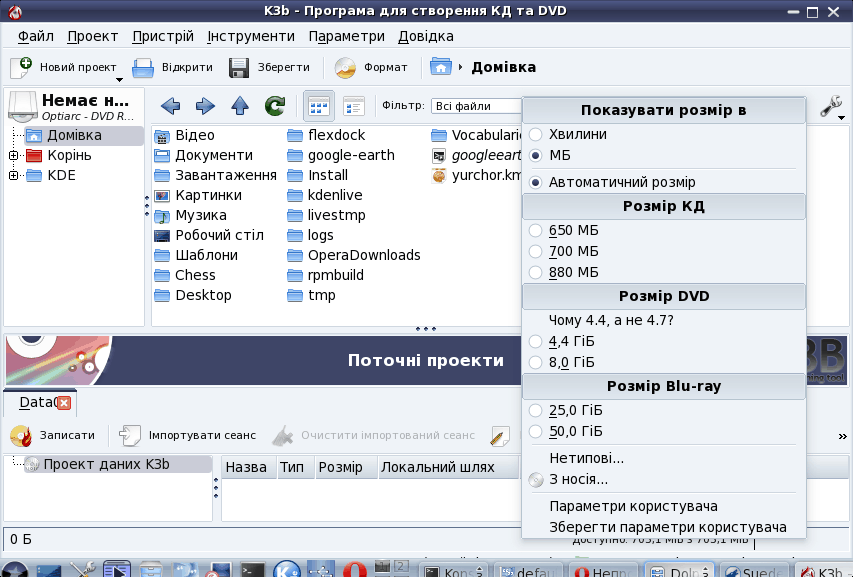Close the Data project tab
Screen dimensions: 853x577
pyautogui.click(x=64, y=403)
